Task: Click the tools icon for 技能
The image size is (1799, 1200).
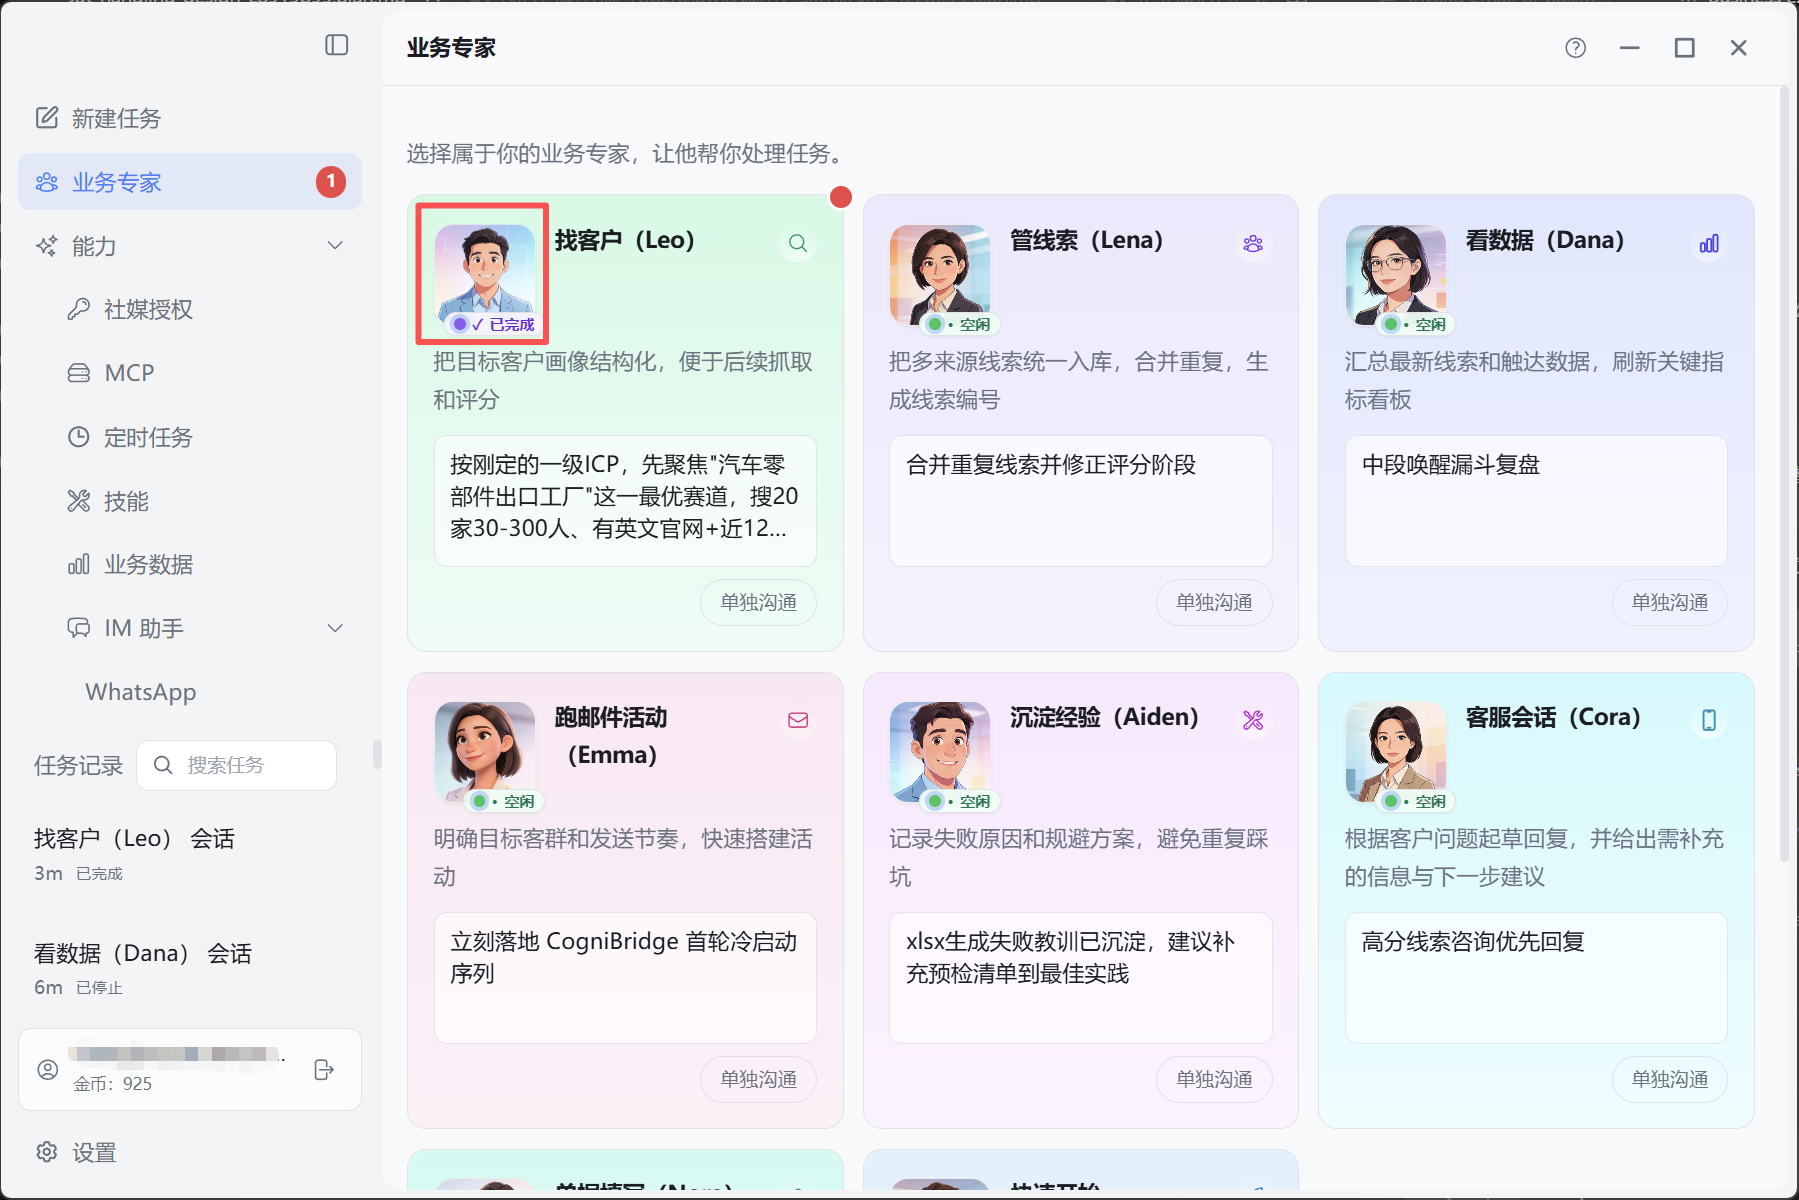Action: pos(79,501)
